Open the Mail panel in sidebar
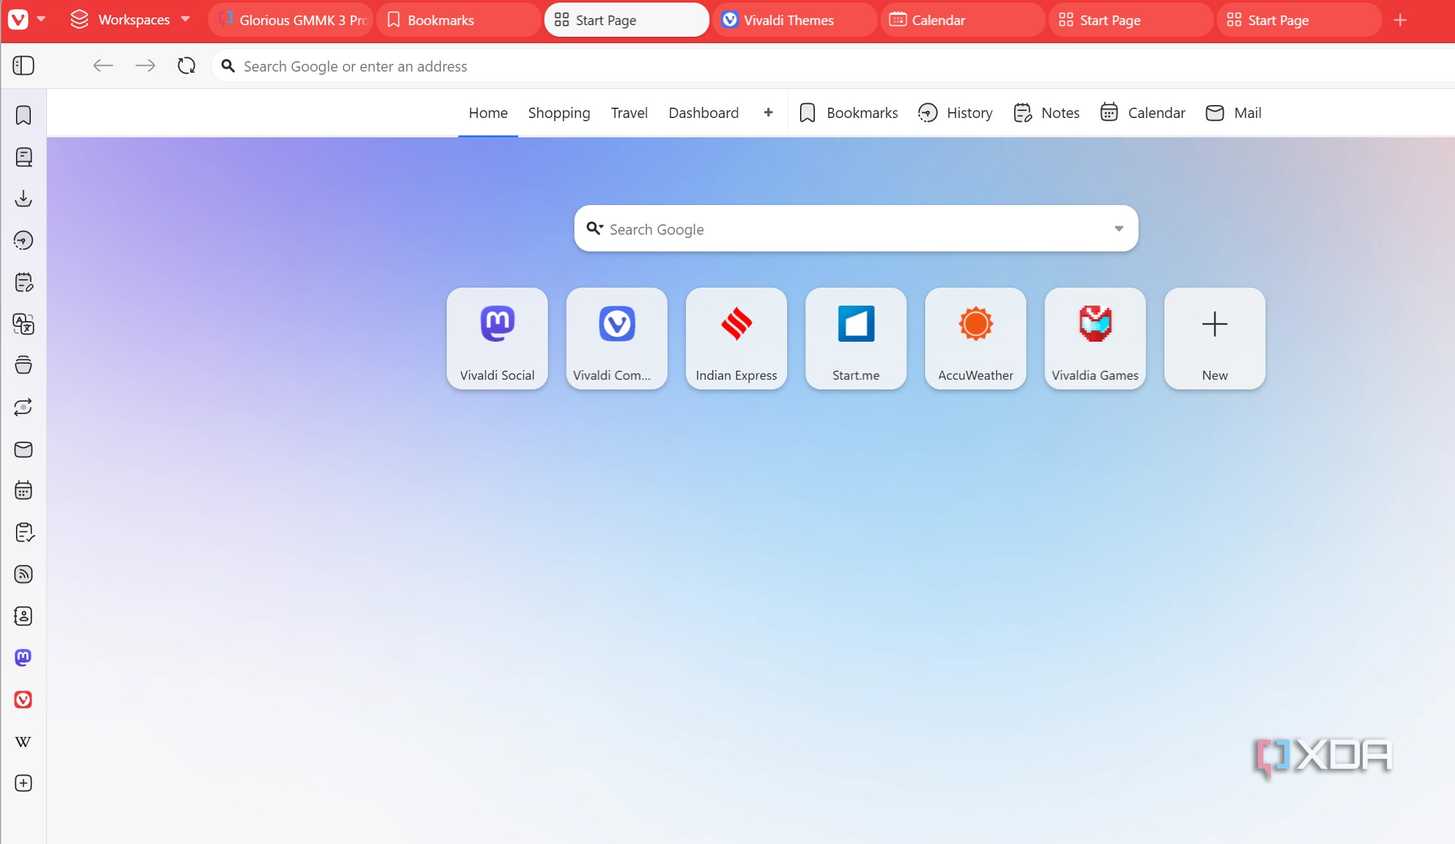Image resolution: width=1455 pixels, height=844 pixels. pos(23,449)
